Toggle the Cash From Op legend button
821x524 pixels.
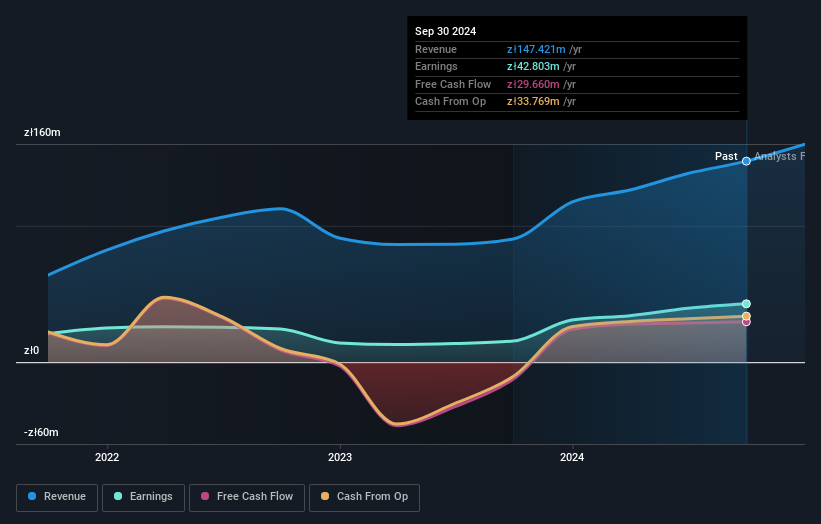point(364,497)
